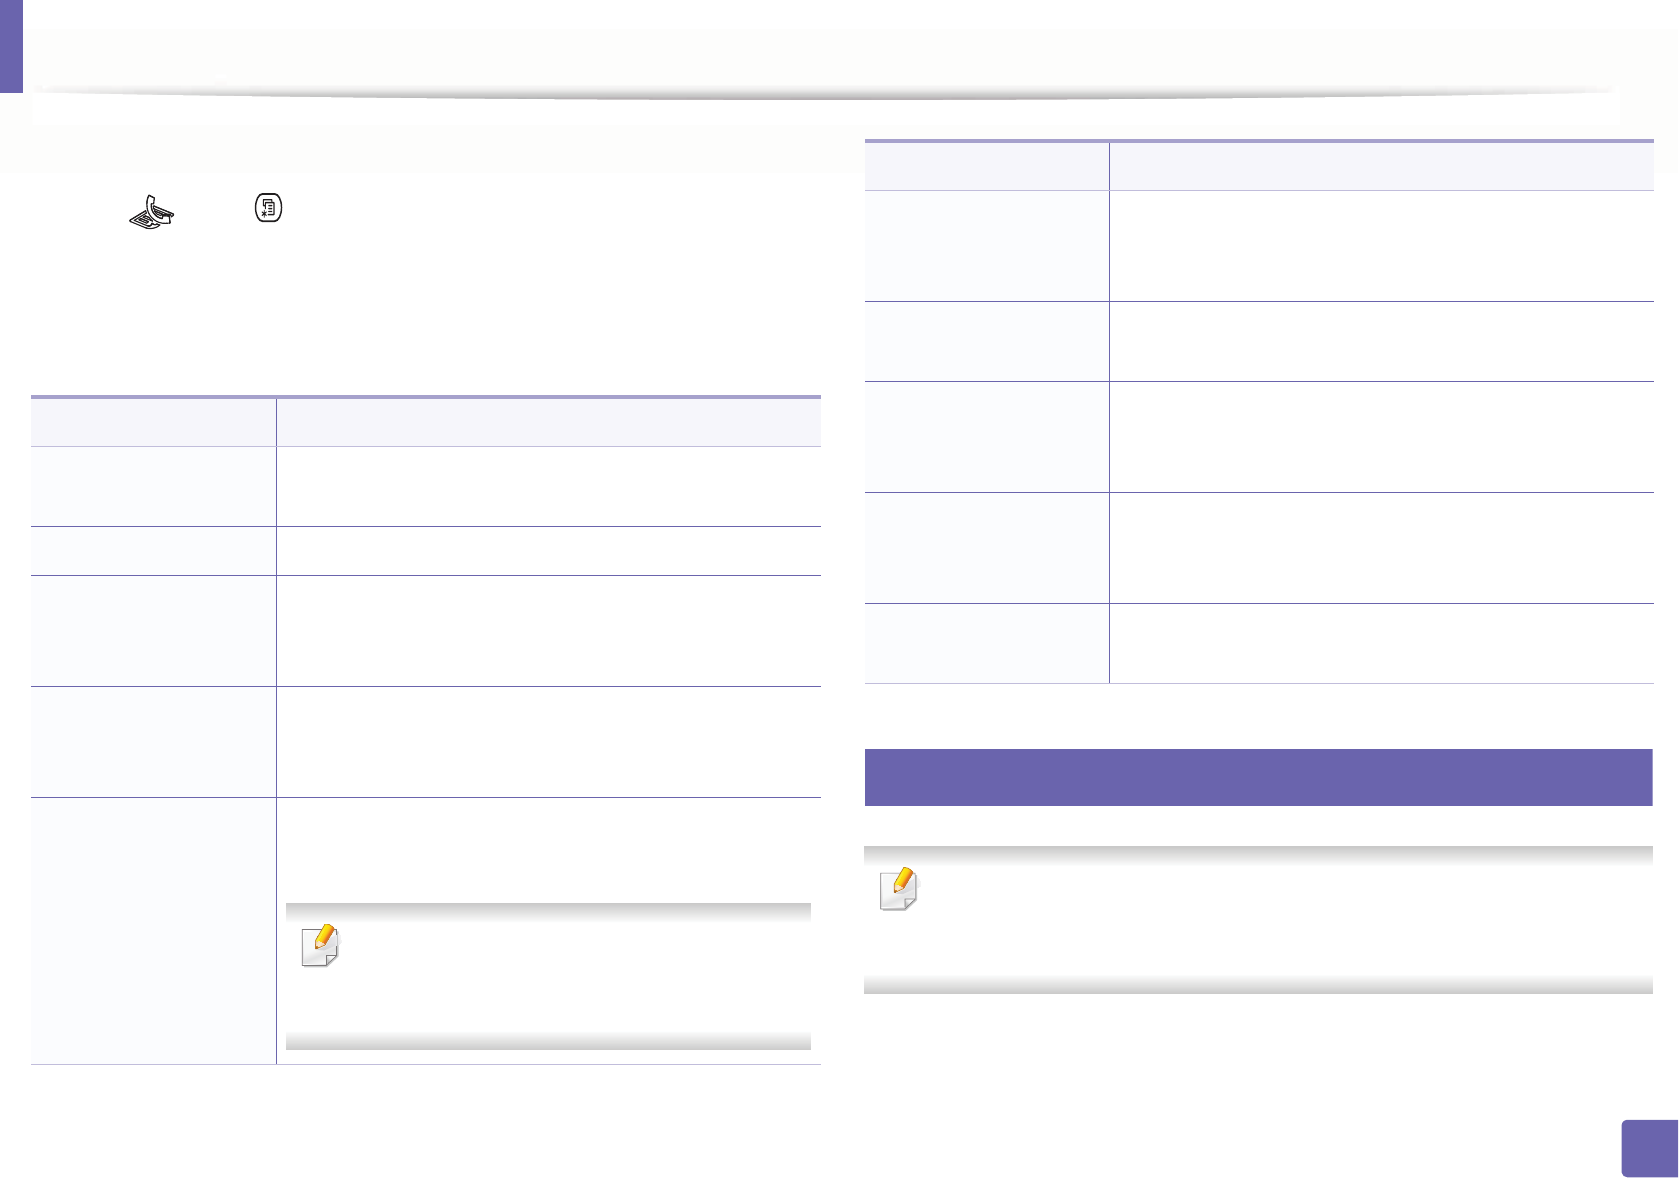Click the pencil note icon under the purple bar
The width and height of the screenshot is (1679, 1178).
(898, 890)
